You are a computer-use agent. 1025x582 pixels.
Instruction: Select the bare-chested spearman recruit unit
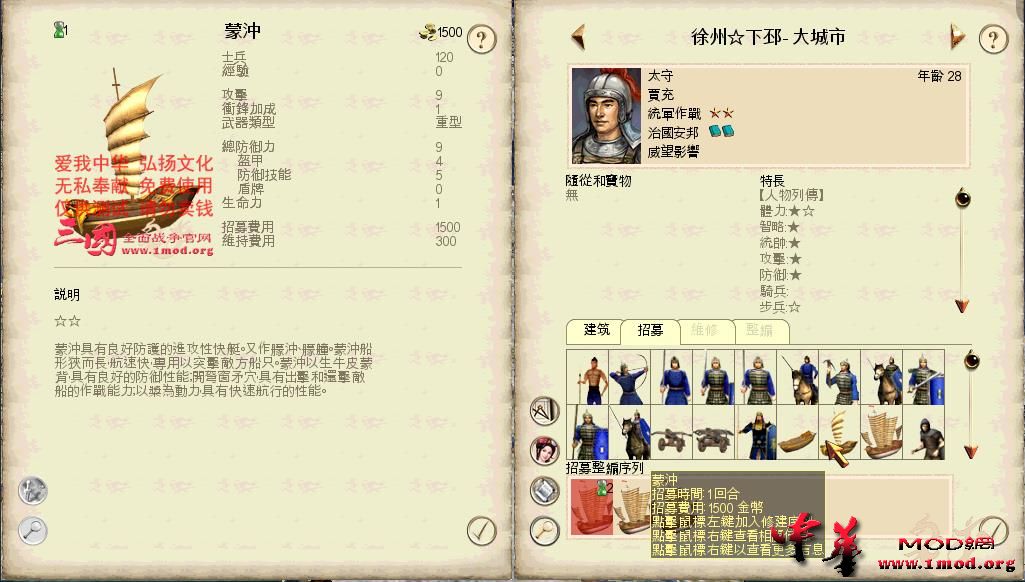(x=587, y=377)
